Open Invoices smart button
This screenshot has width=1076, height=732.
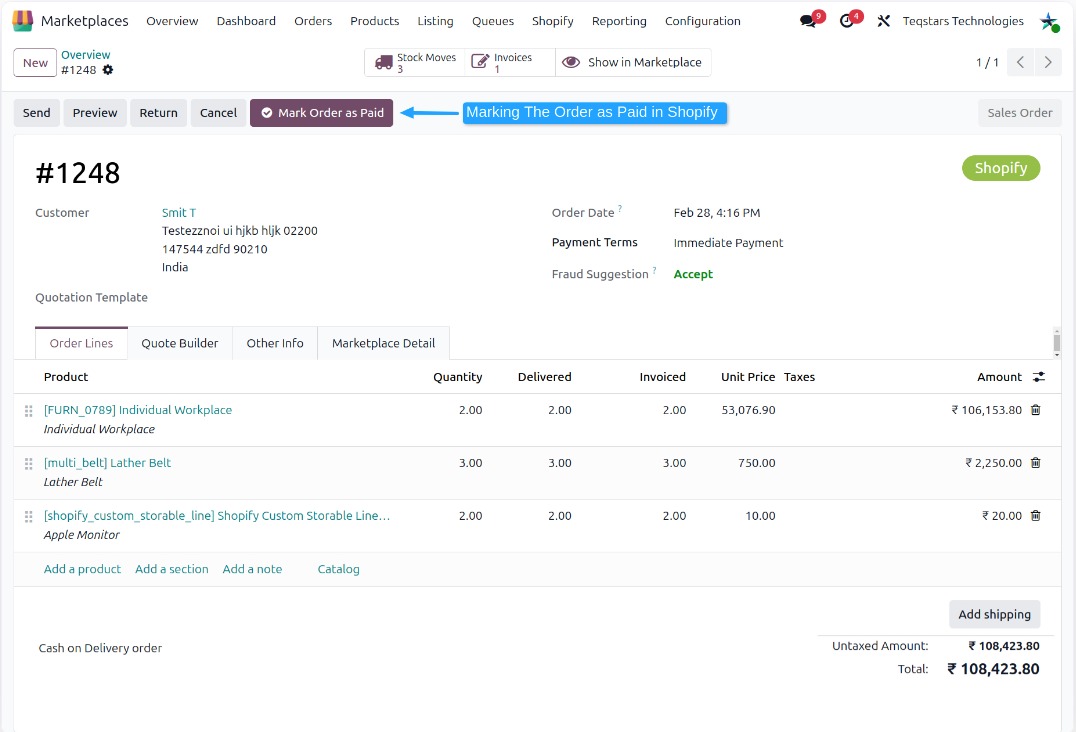tap(510, 62)
